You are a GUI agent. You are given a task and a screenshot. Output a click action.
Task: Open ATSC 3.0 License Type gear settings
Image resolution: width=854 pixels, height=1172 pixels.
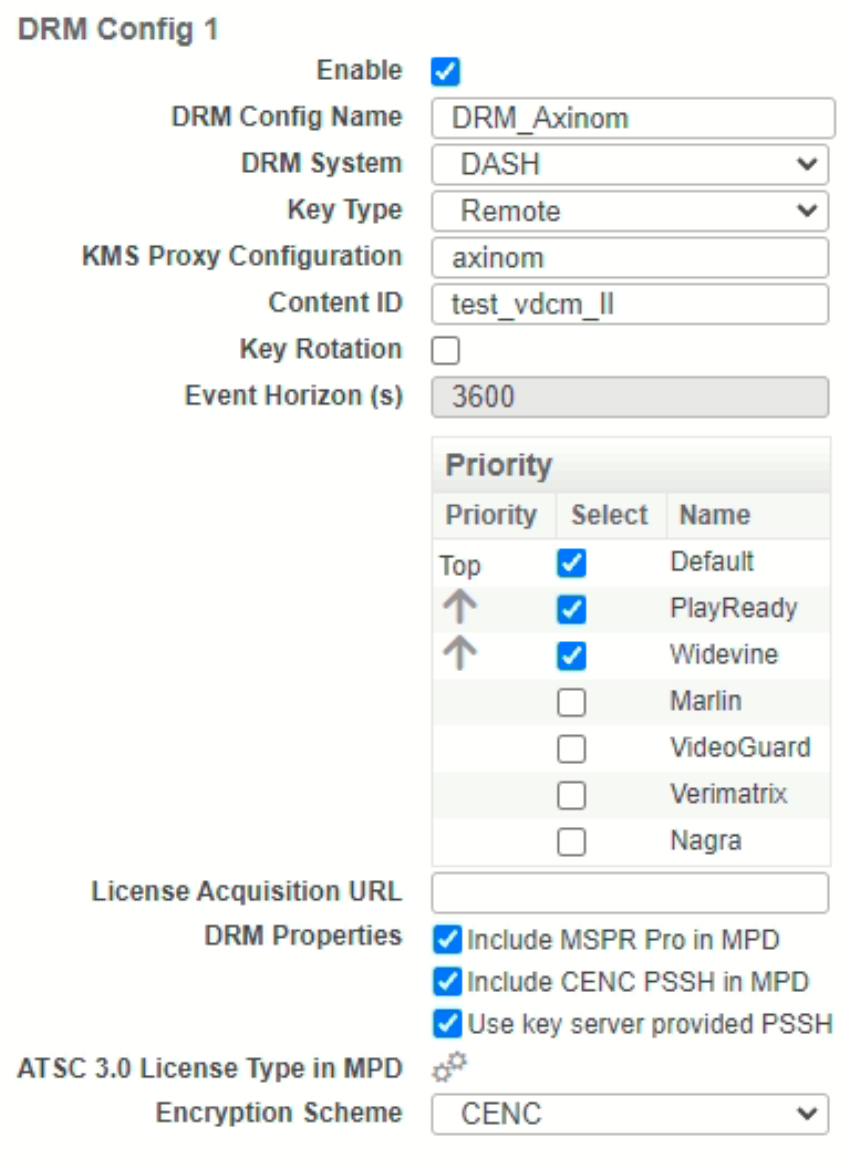tap(449, 1068)
